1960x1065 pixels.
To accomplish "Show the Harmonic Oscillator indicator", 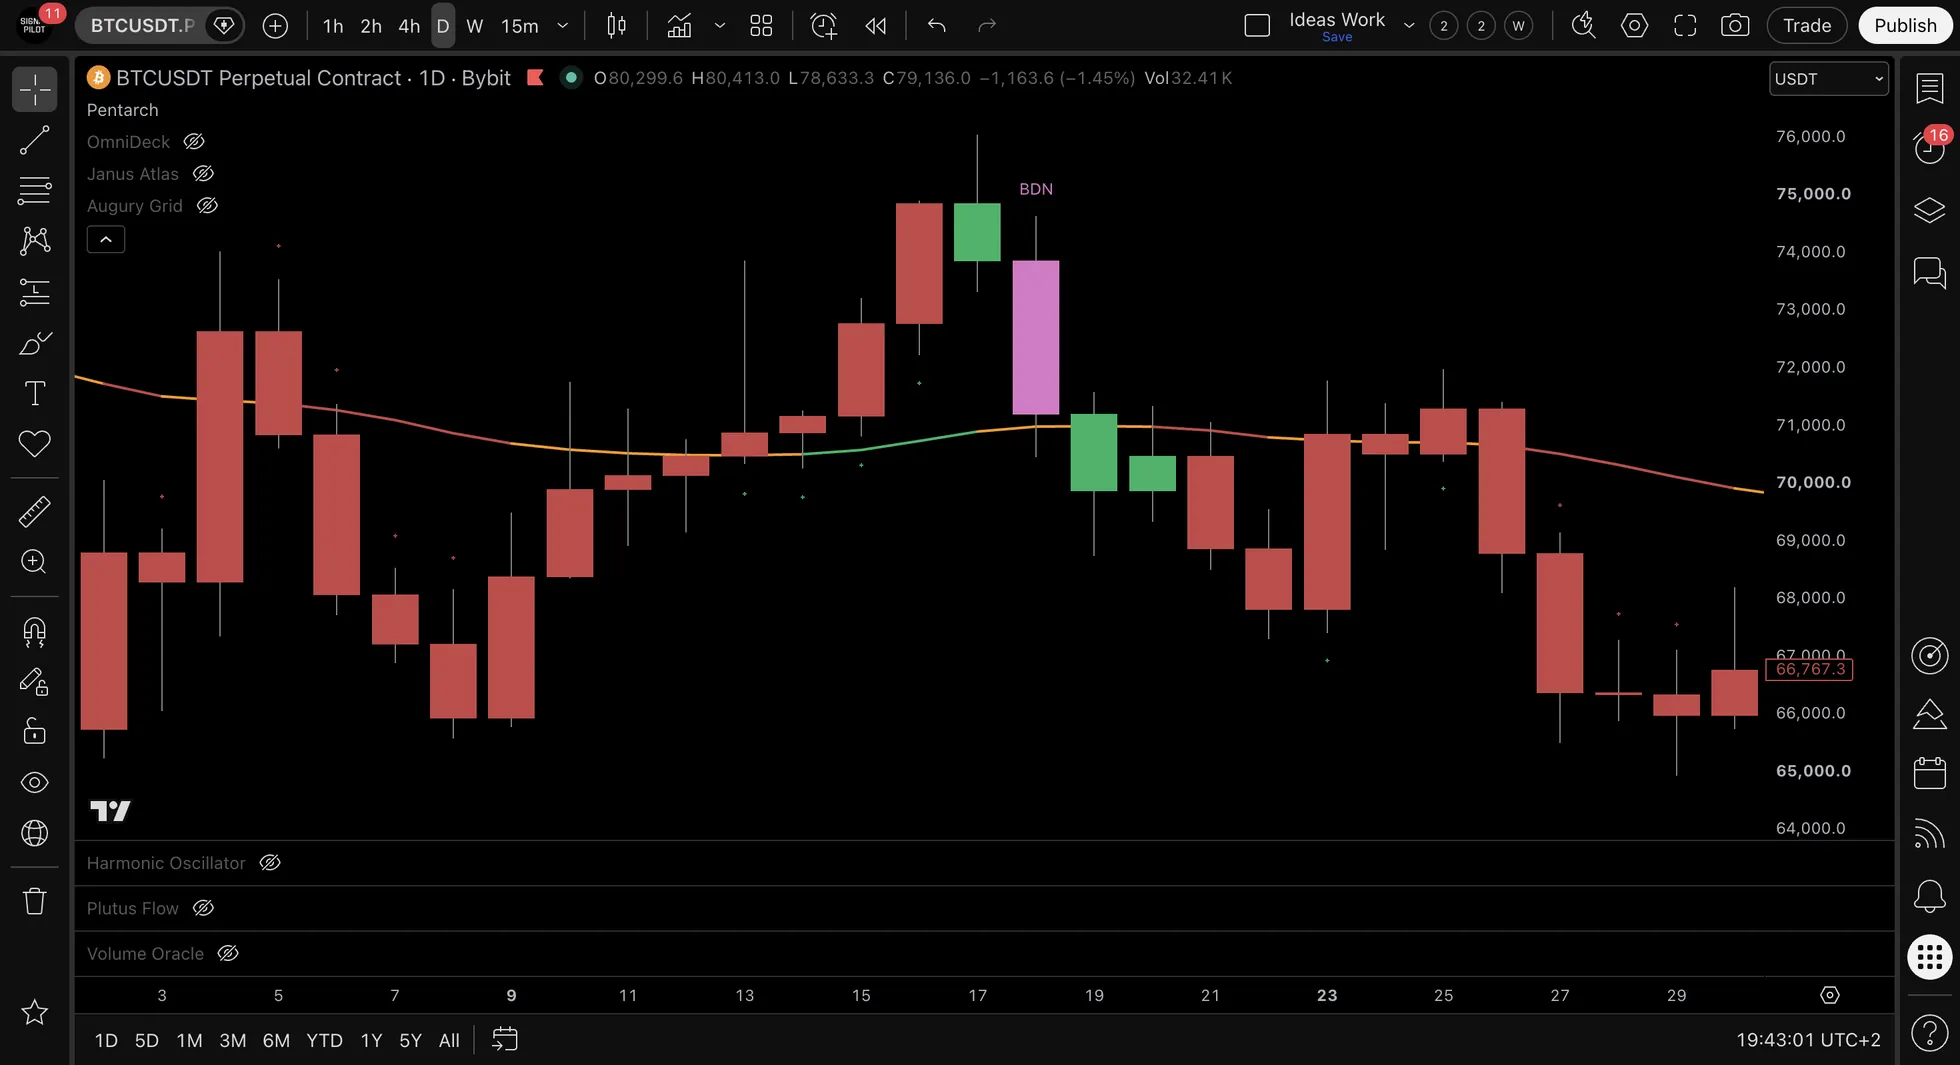I will 270,863.
